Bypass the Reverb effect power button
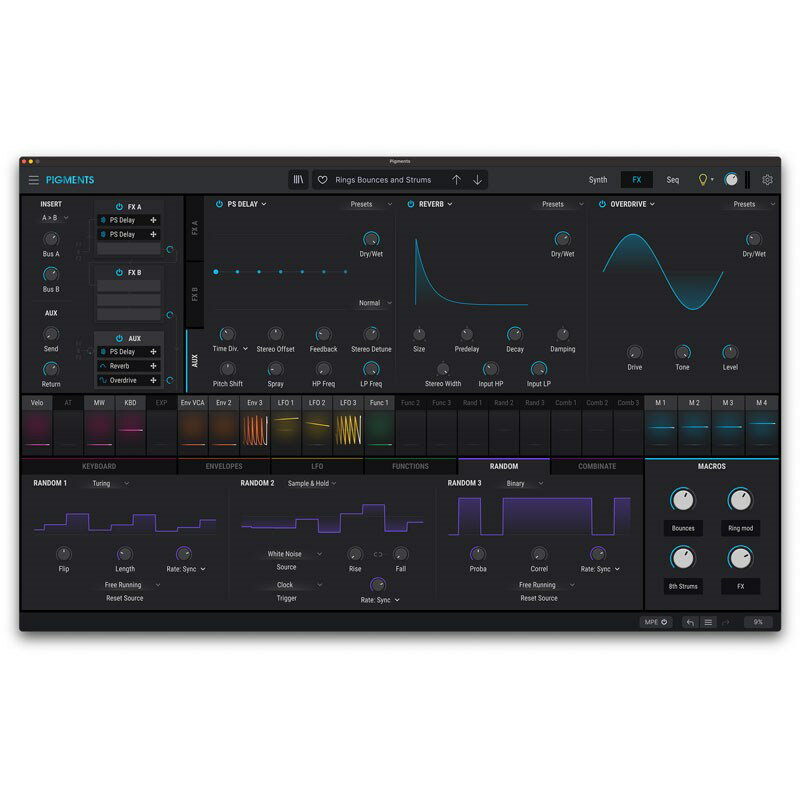 [411, 204]
